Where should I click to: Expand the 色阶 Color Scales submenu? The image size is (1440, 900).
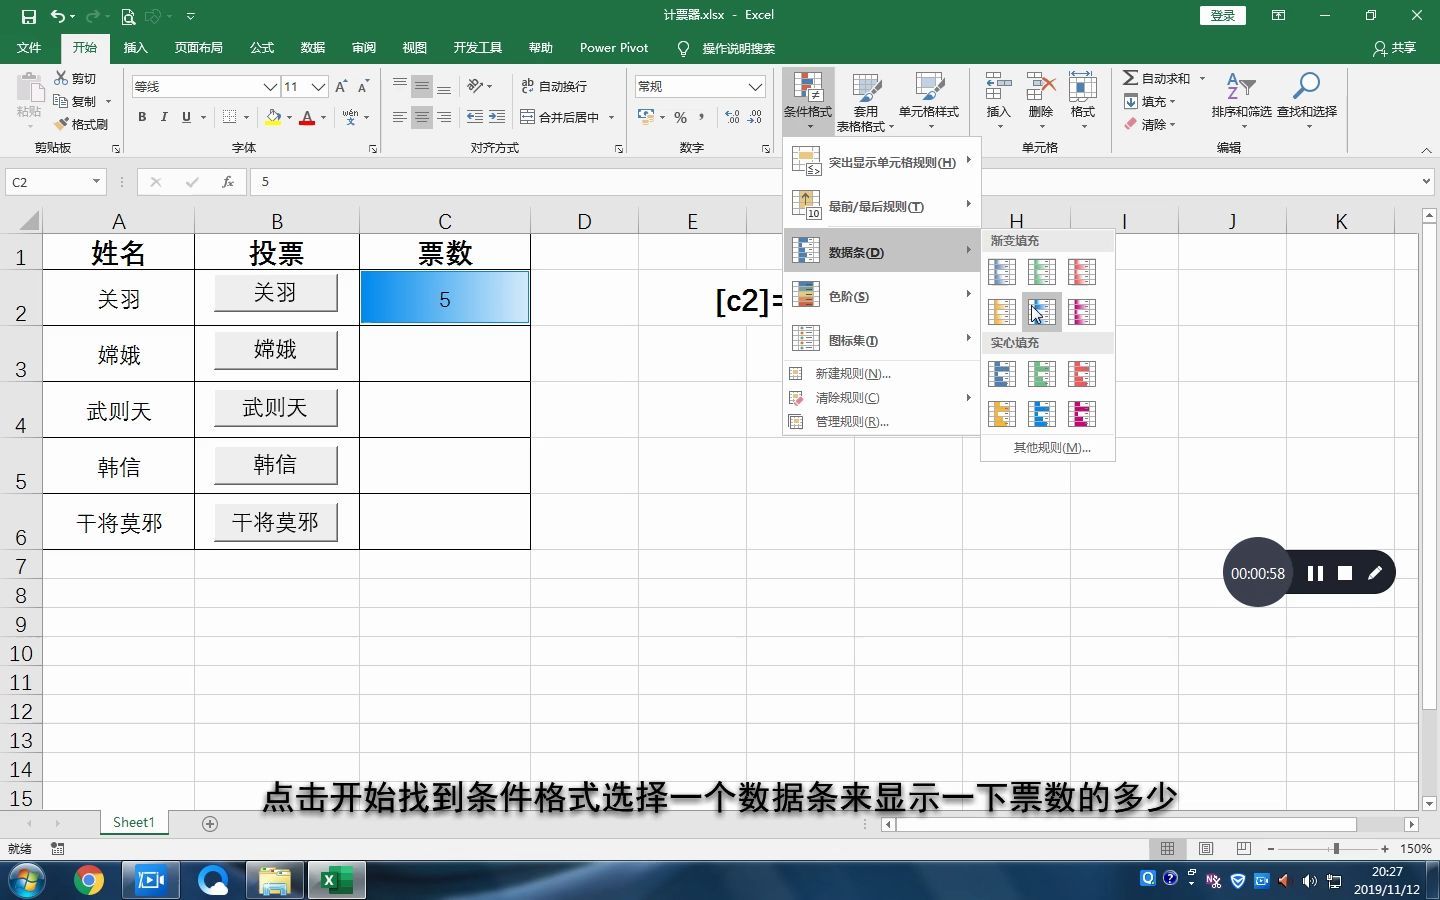coord(850,295)
